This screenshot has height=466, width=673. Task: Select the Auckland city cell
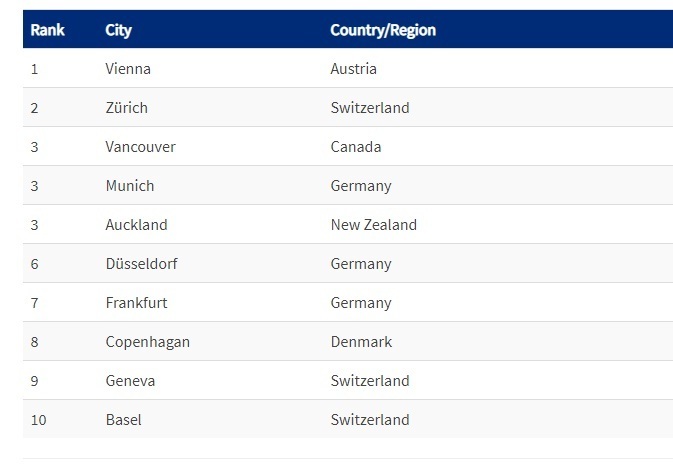136,225
